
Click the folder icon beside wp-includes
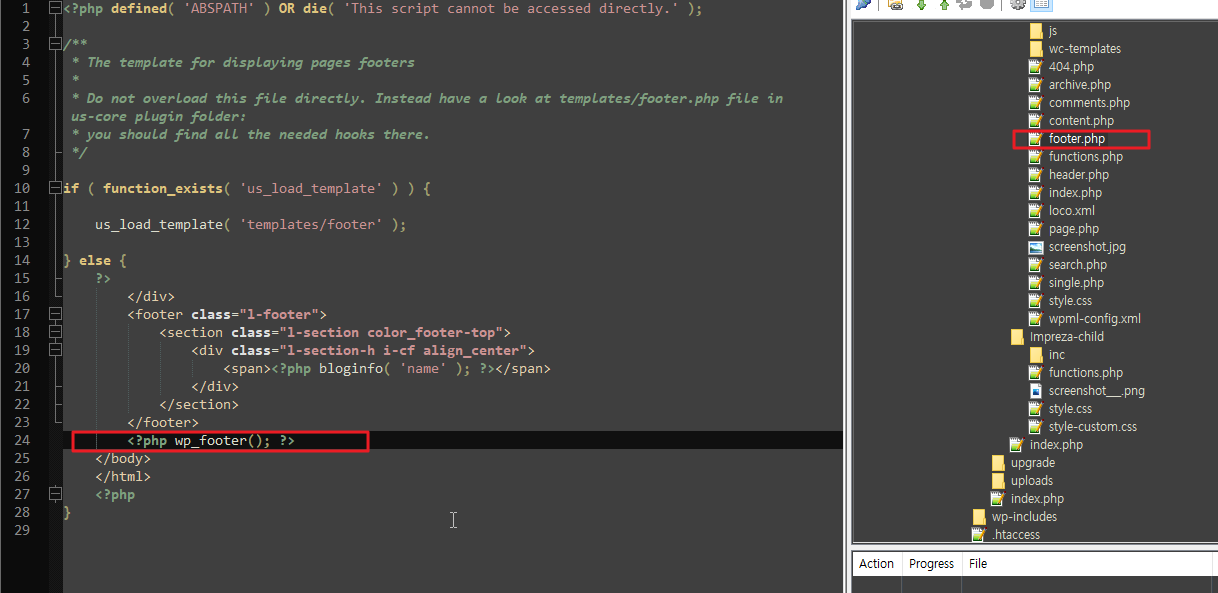(979, 516)
